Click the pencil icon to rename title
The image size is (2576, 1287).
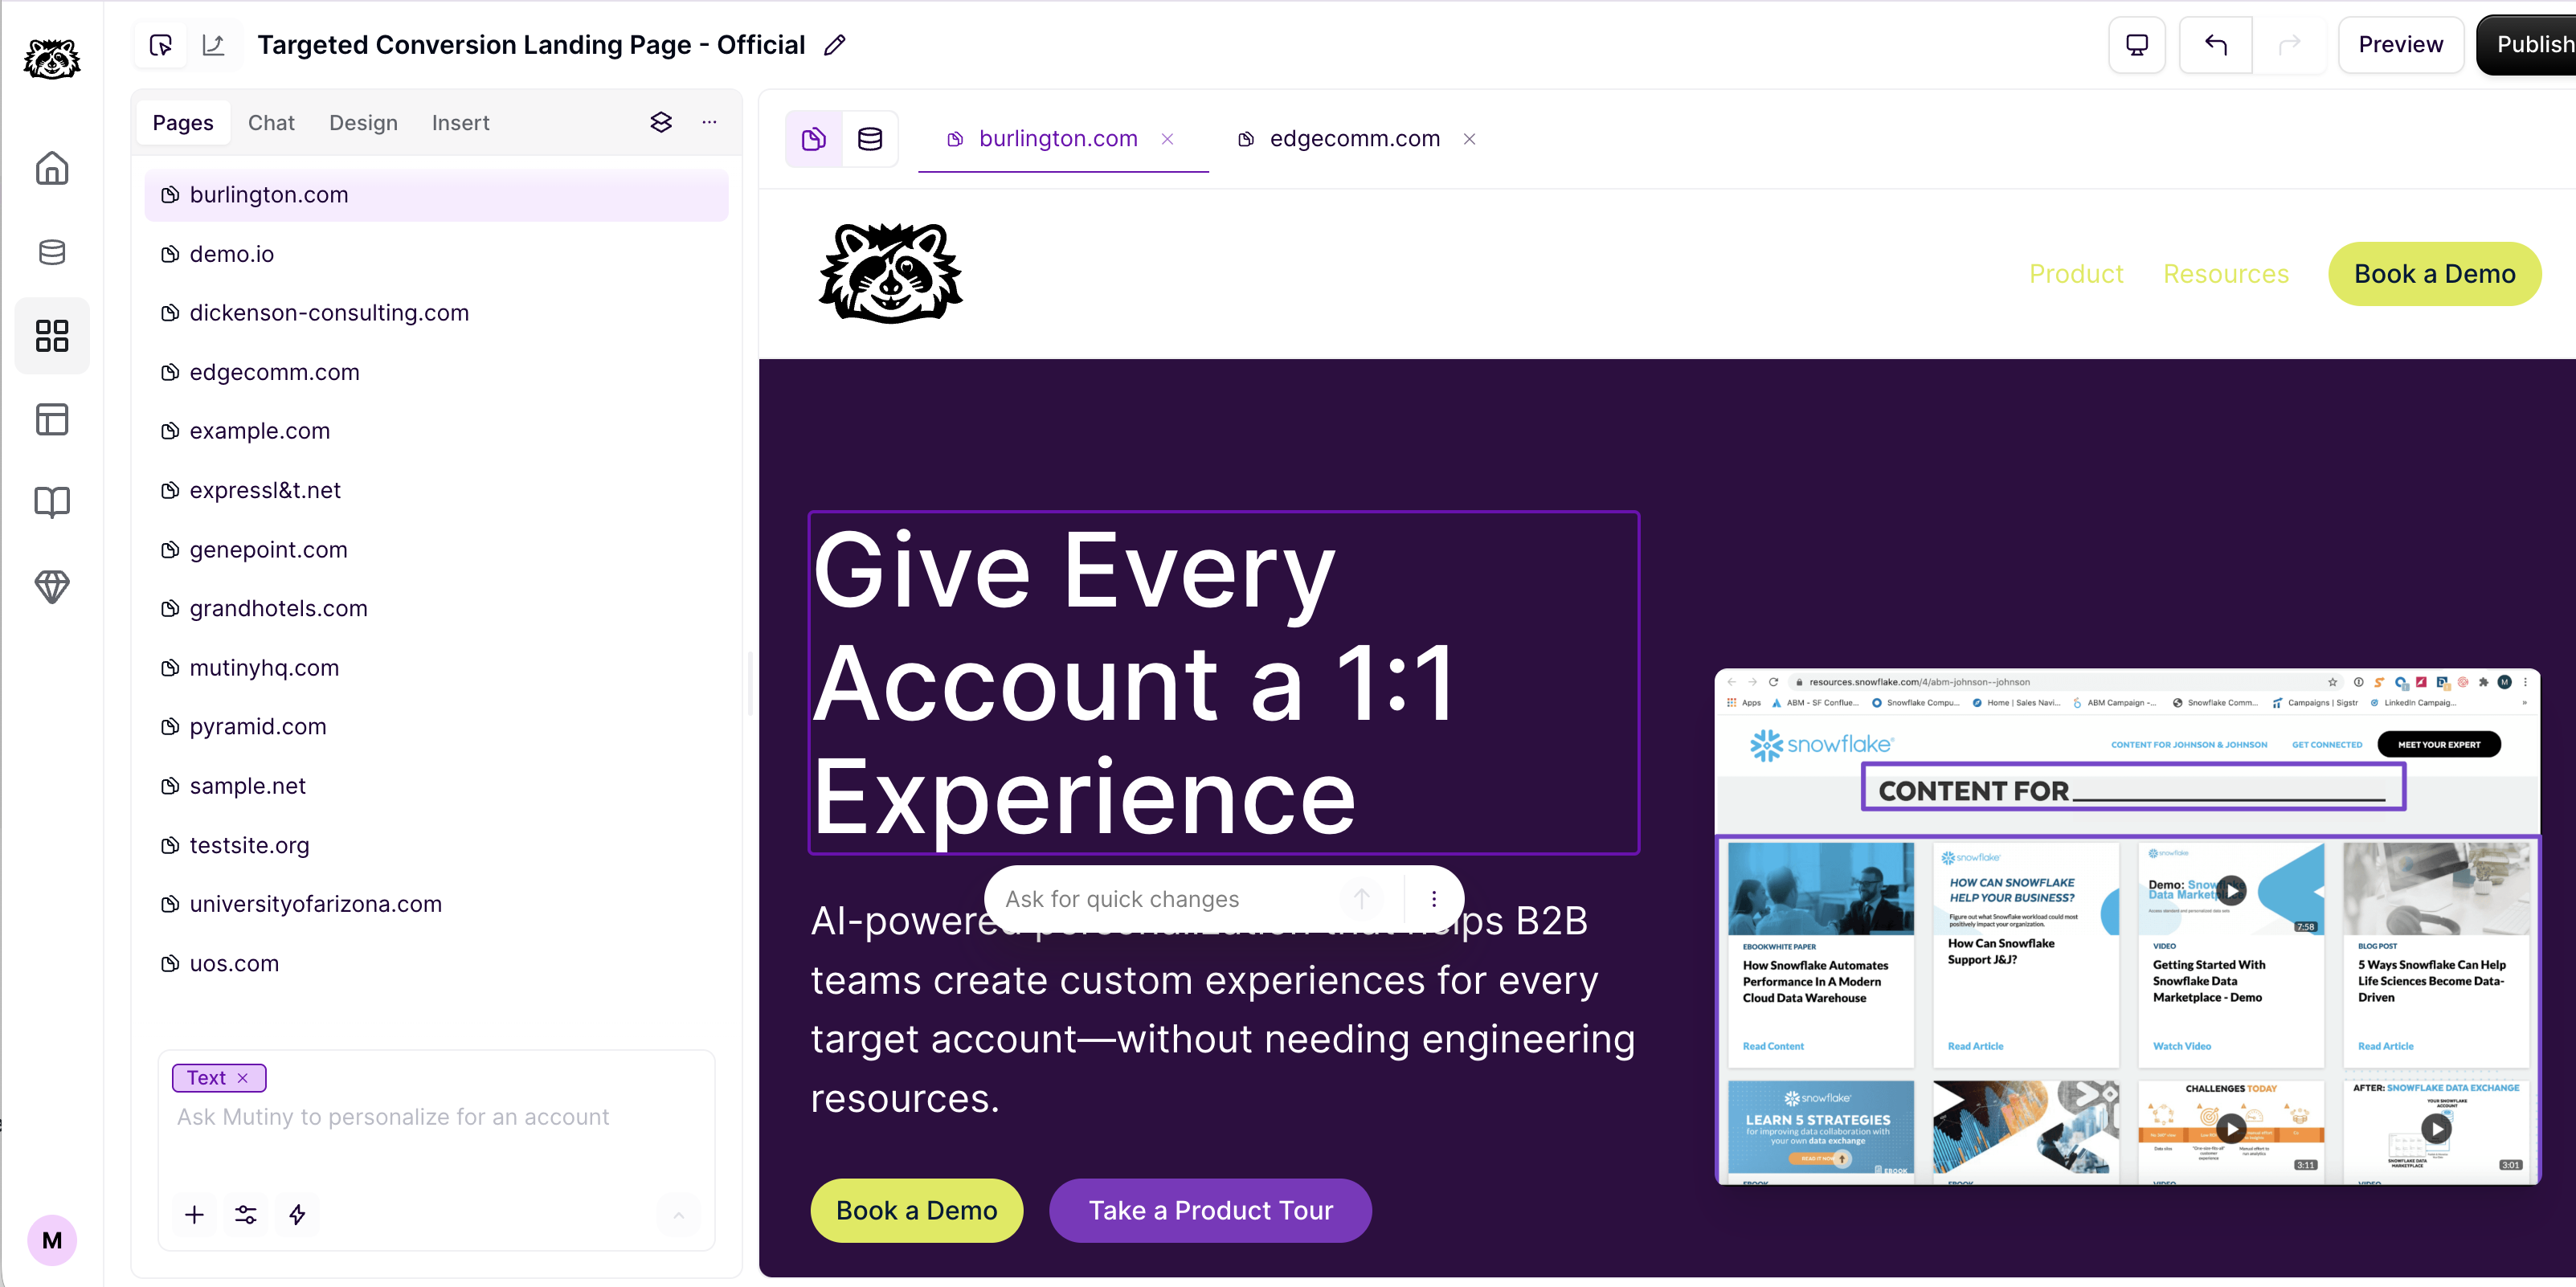(834, 45)
